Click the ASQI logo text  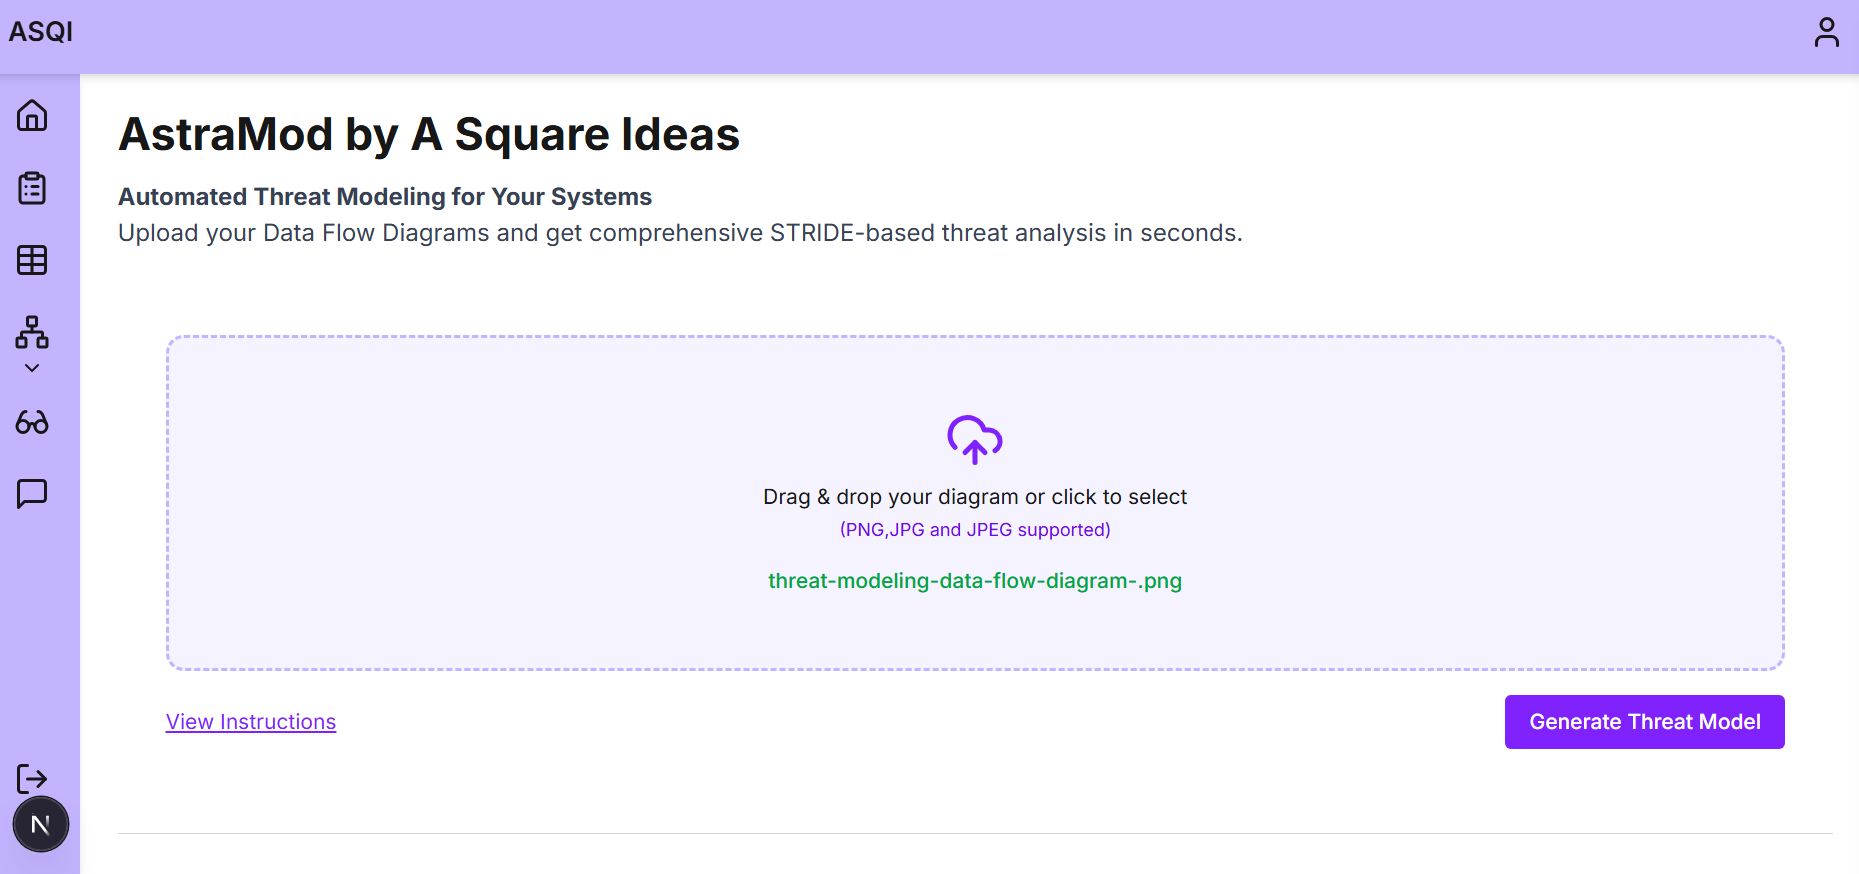click(41, 32)
